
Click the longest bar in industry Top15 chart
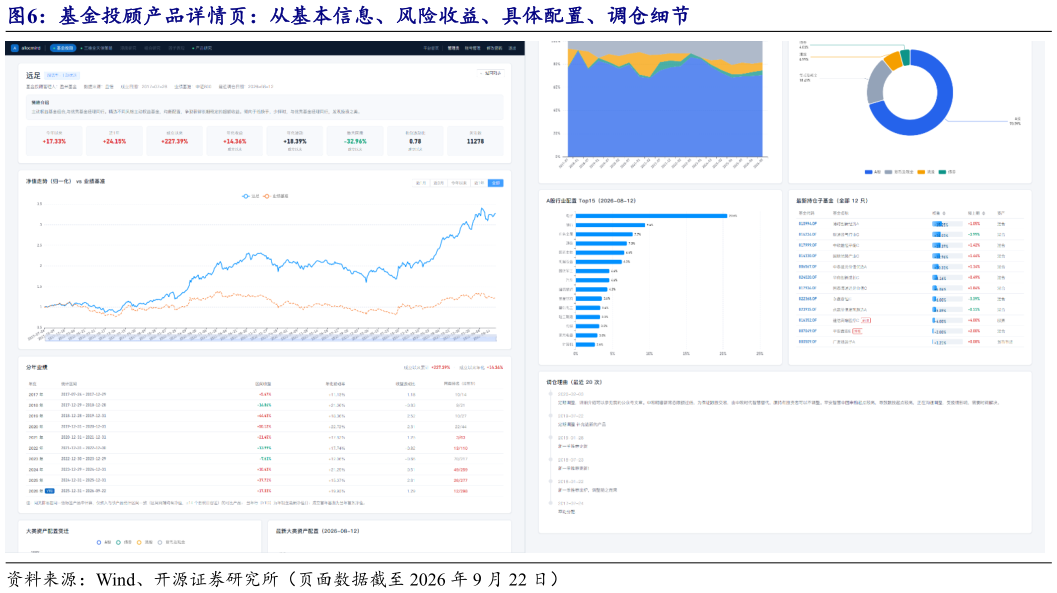pyautogui.click(x=651, y=216)
